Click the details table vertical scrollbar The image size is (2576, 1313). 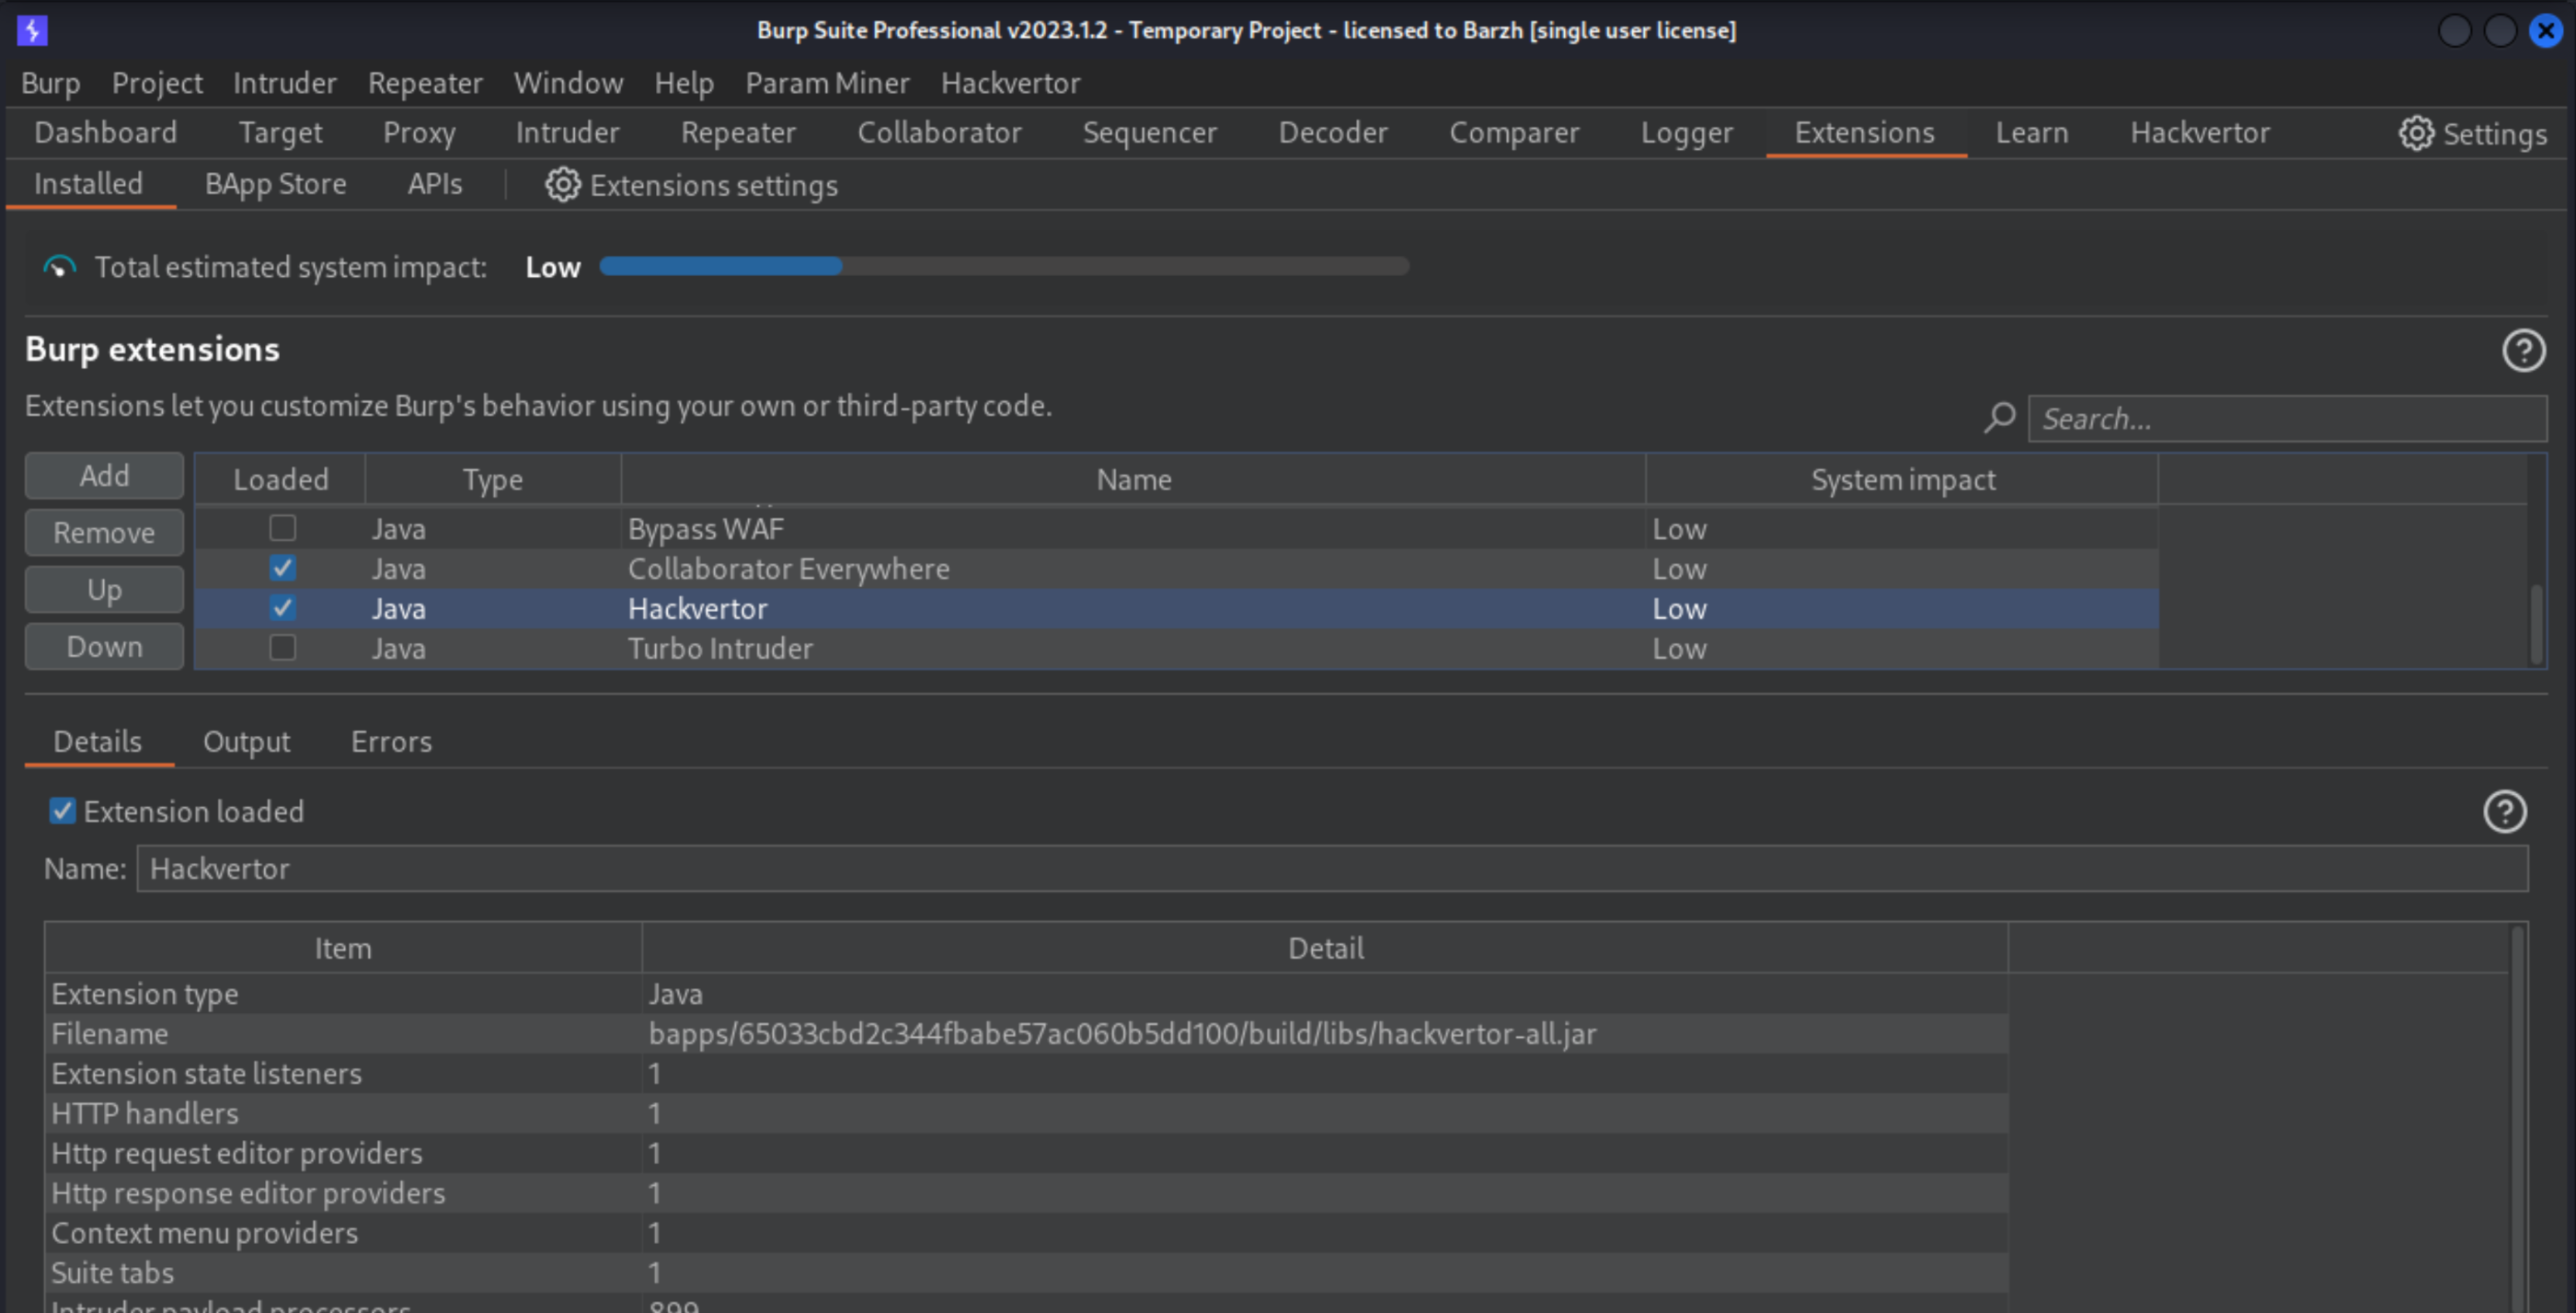[x=2517, y=1118]
